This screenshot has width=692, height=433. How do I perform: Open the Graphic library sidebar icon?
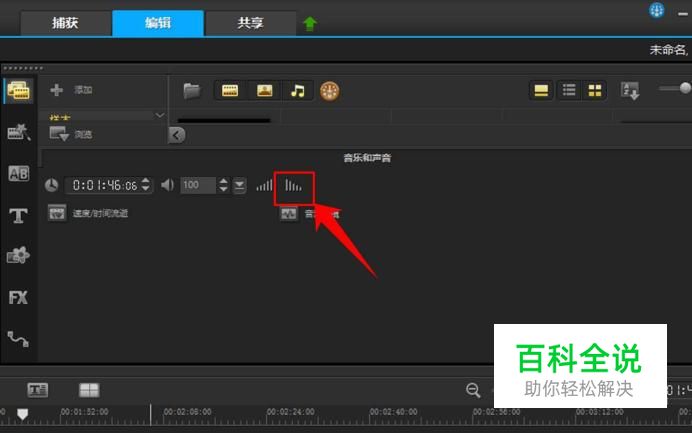click(x=18, y=256)
